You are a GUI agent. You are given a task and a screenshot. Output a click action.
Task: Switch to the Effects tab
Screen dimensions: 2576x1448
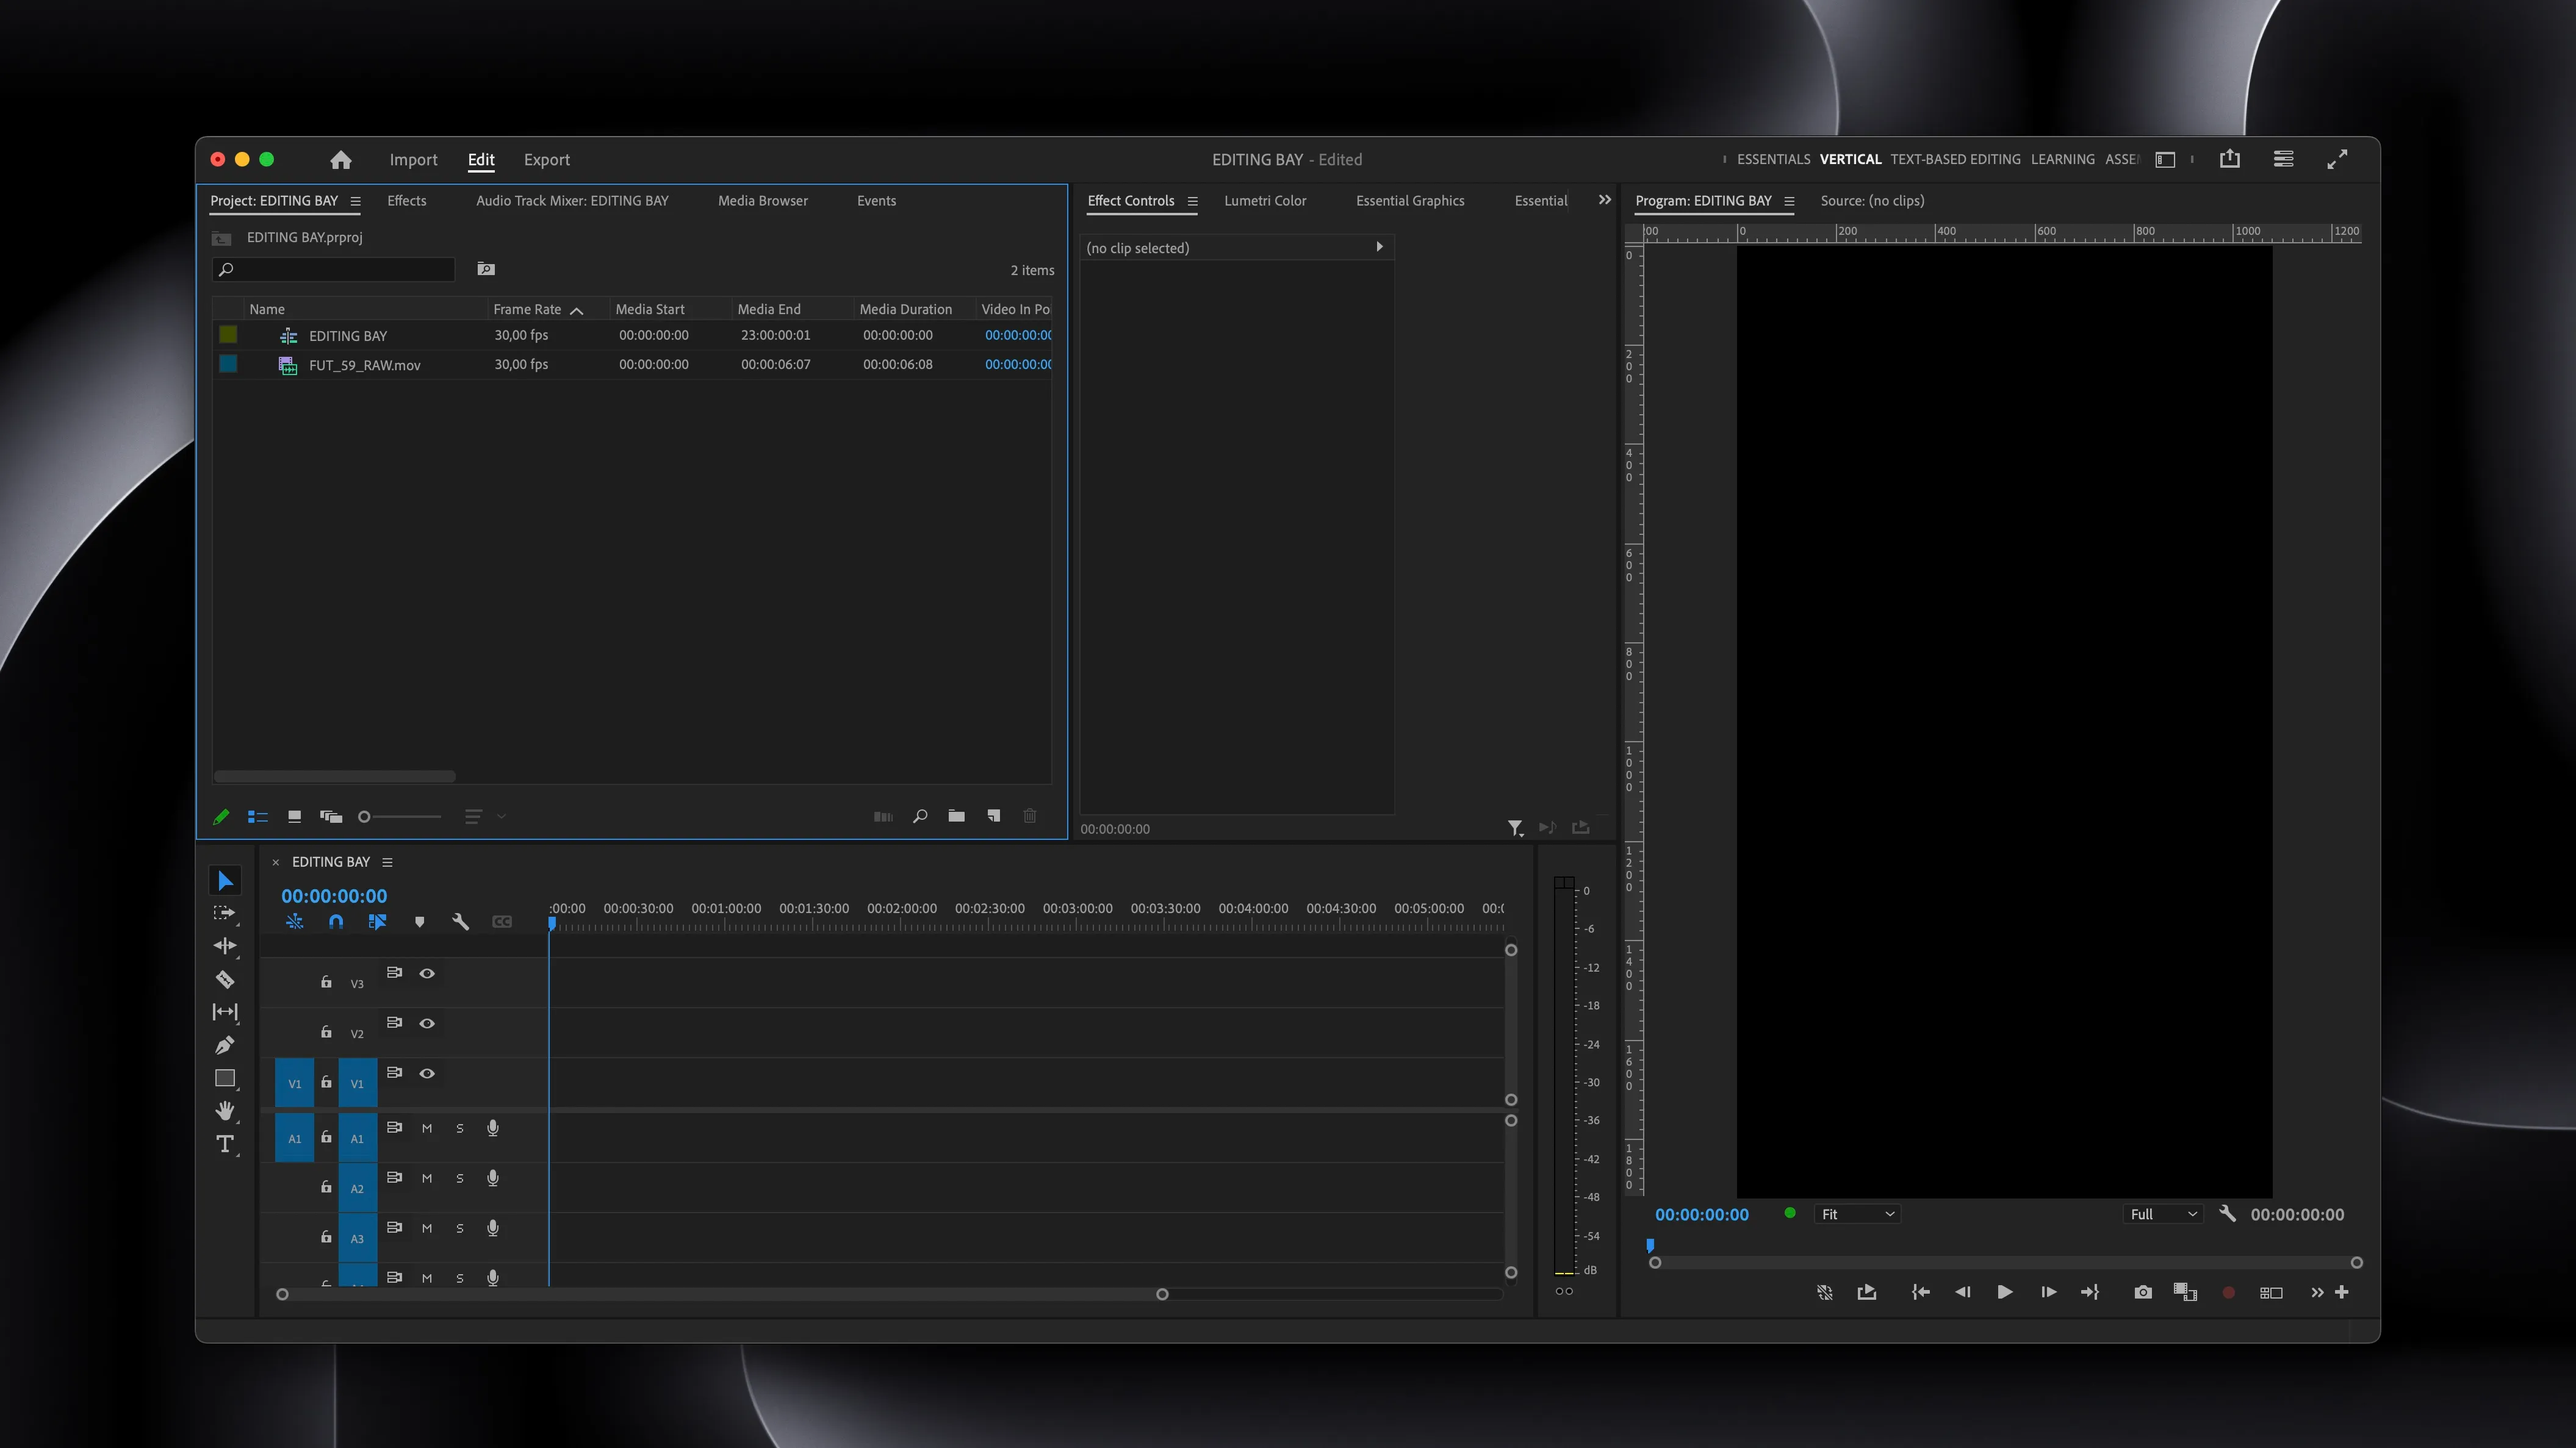406,201
